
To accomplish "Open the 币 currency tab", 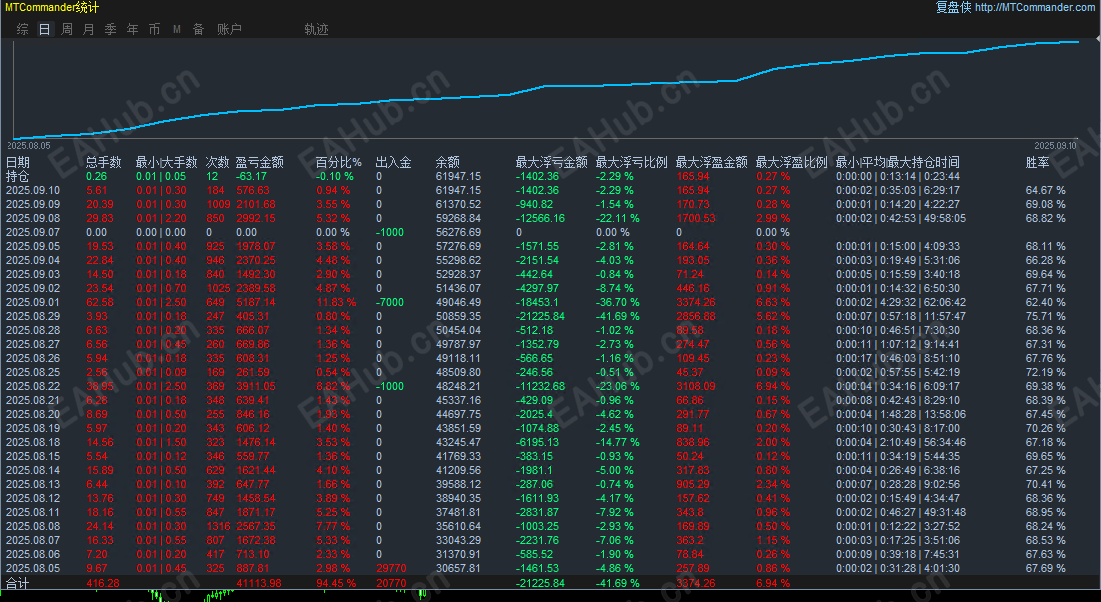I will coord(154,29).
